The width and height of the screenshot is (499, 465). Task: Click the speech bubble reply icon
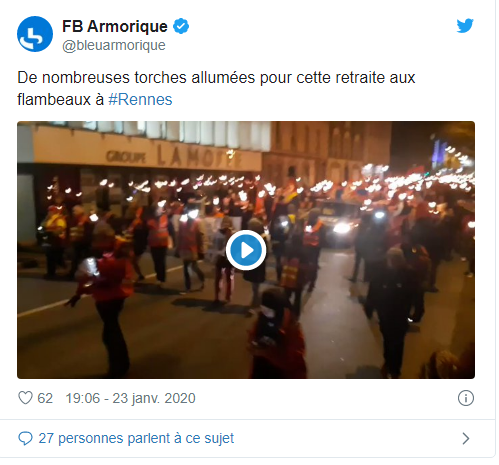(25, 438)
